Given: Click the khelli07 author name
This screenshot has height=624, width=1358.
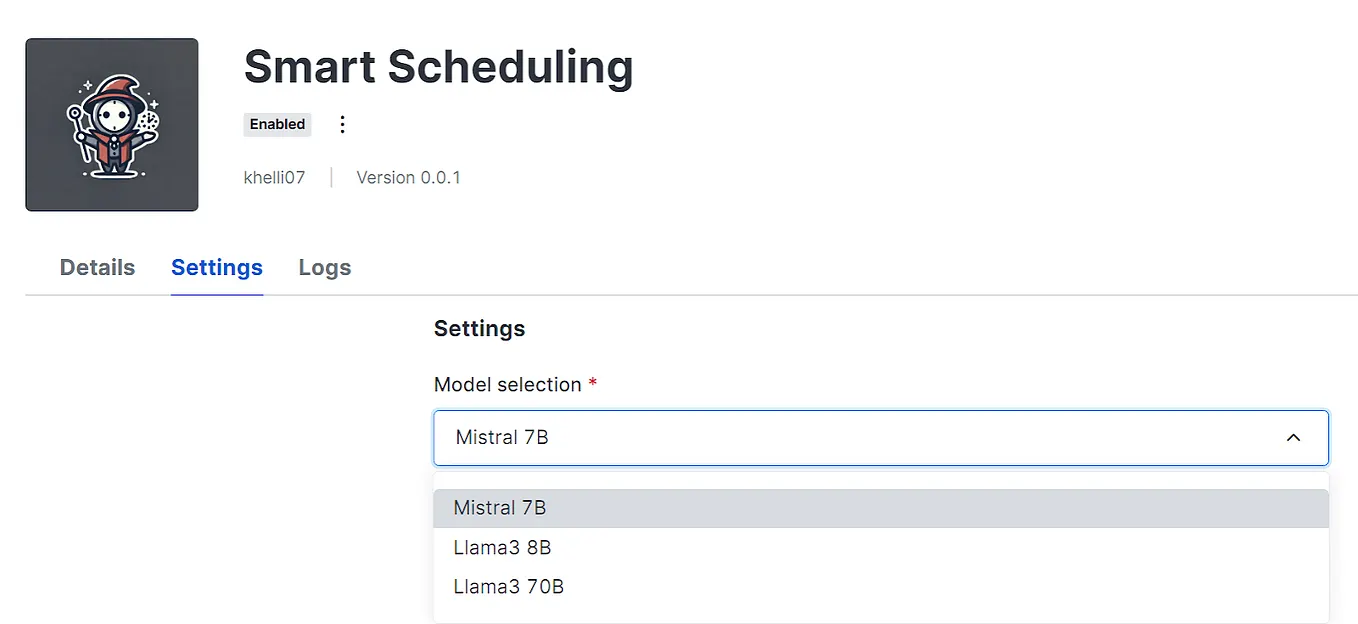Looking at the screenshot, I should tap(274, 178).
